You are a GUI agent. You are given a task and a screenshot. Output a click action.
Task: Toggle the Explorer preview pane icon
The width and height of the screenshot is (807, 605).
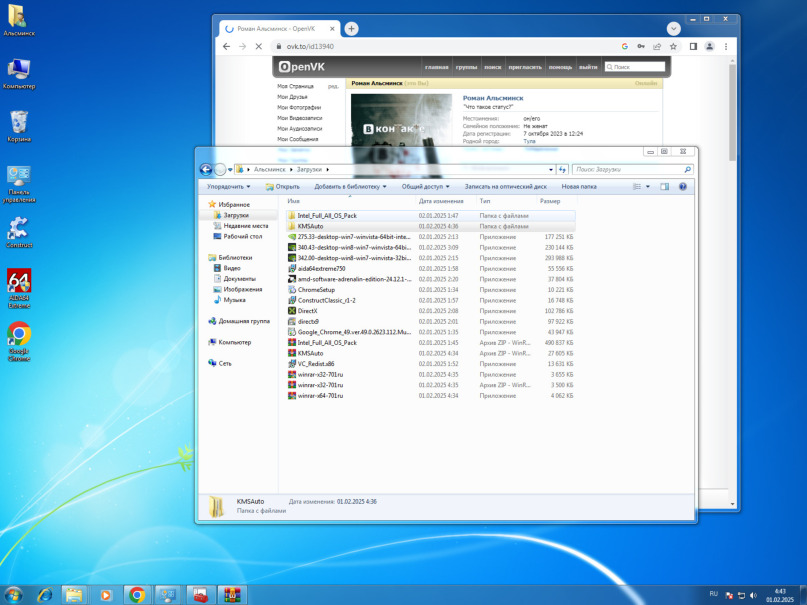click(x=665, y=186)
